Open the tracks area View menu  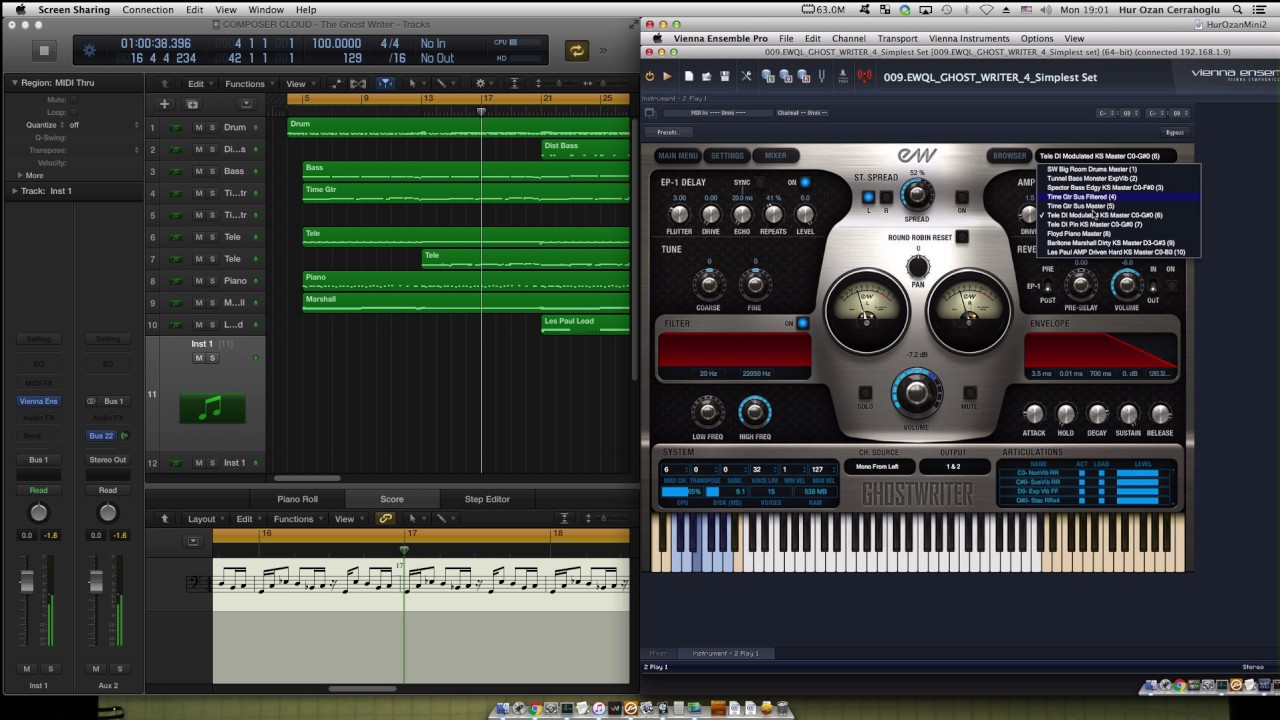click(x=300, y=84)
